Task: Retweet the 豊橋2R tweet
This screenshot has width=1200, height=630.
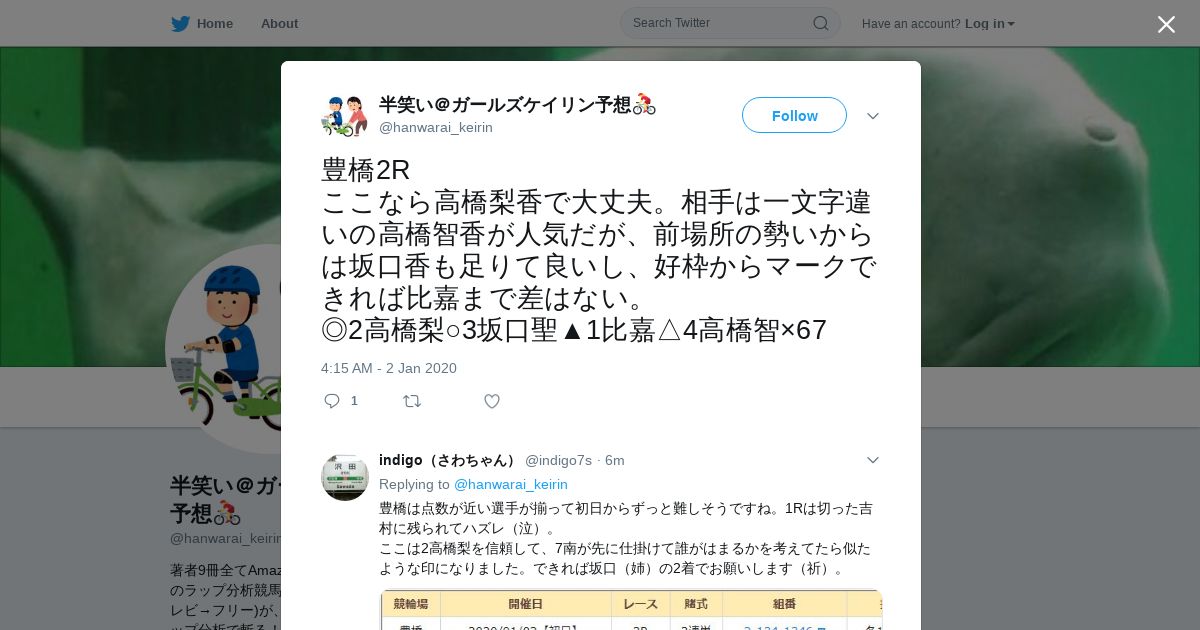Action: (x=412, y=401)
